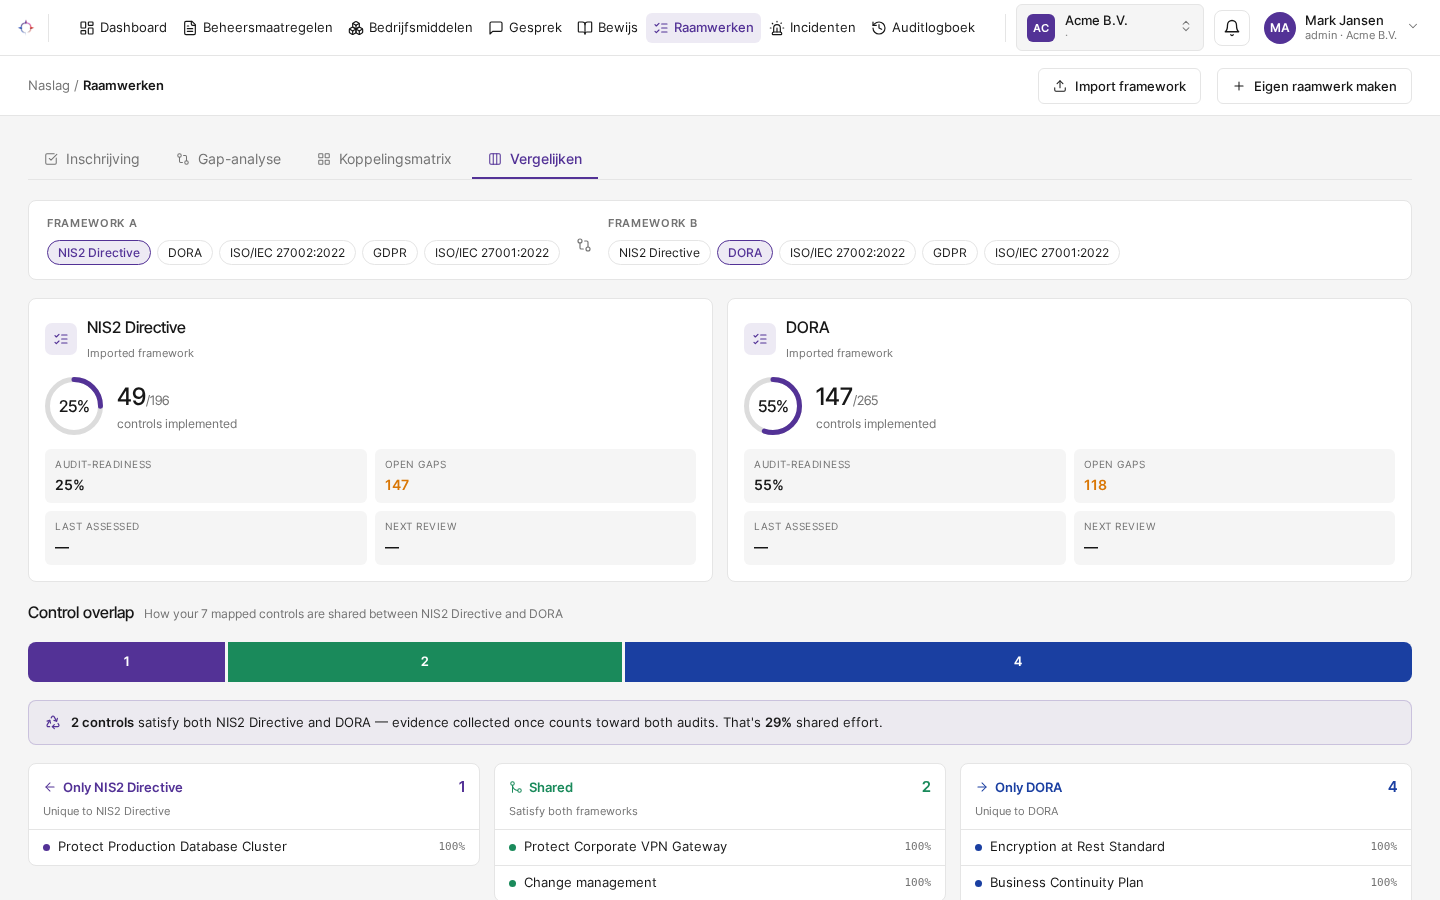Screen dimensions: 1440x900
Task: Switch to the Inschrijving tab
Action: pos(92,159)
